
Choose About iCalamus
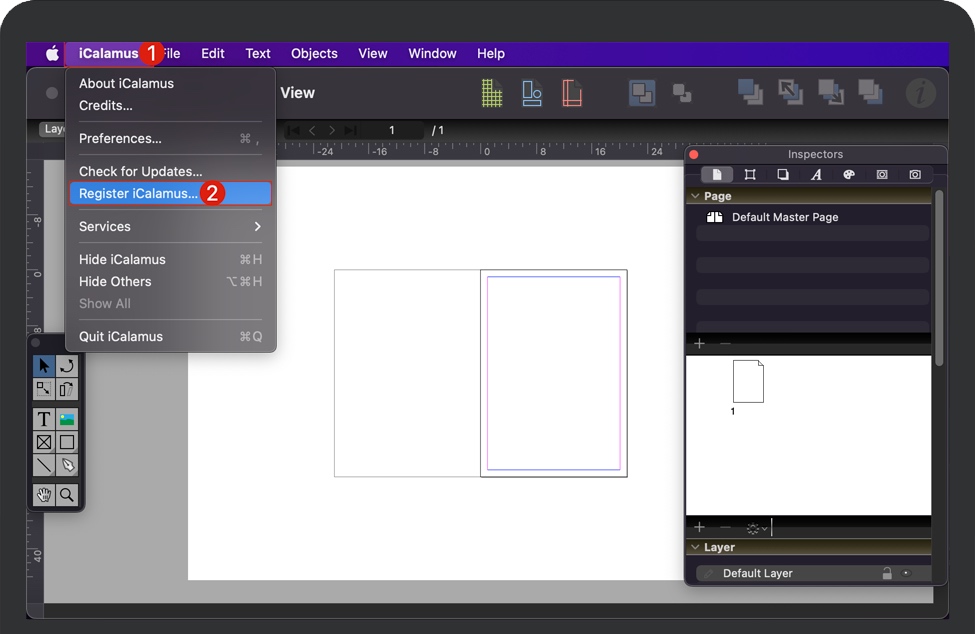(x=170, y=83)
